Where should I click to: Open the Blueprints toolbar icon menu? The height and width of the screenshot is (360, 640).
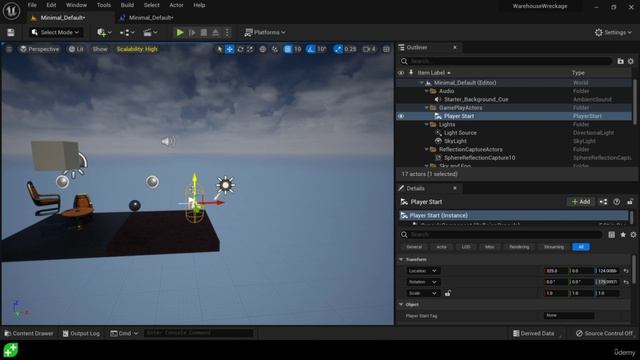[127, 33]
